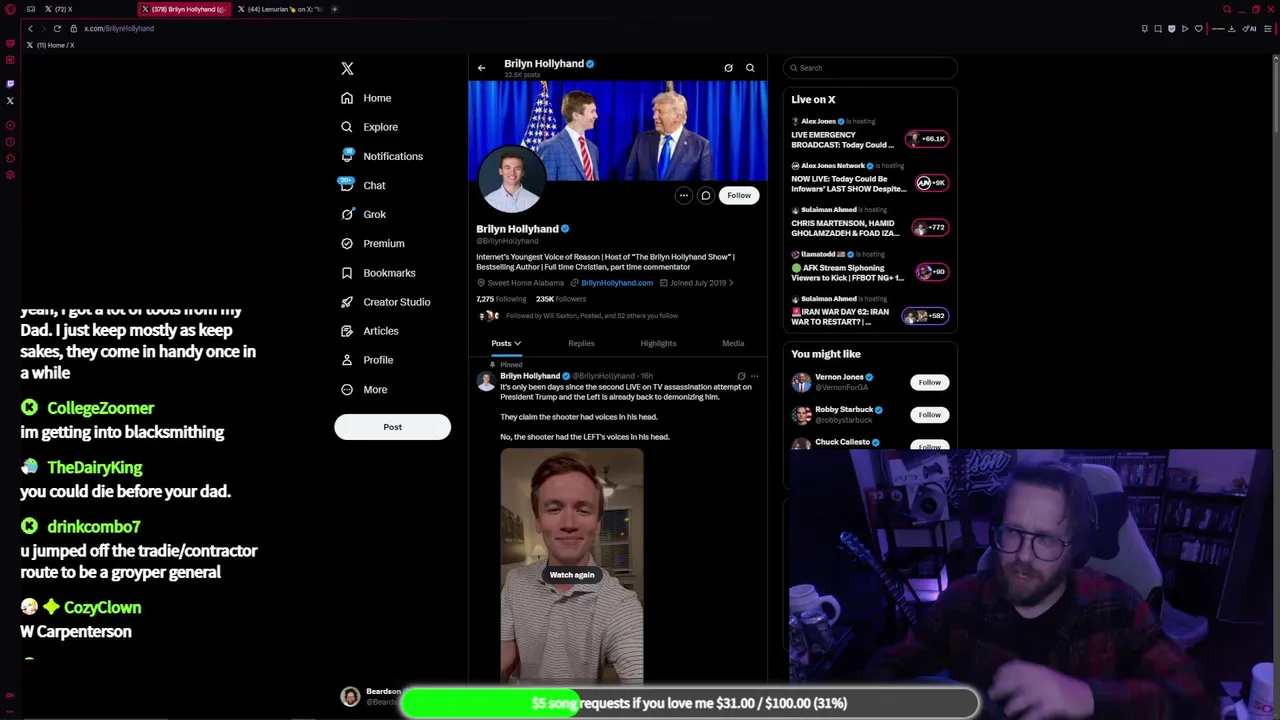The width and height of the screenshot is (1280, 720).
Task: Open Chat in the sidebar
Action: pyautogui.click(x=363, y=185)
